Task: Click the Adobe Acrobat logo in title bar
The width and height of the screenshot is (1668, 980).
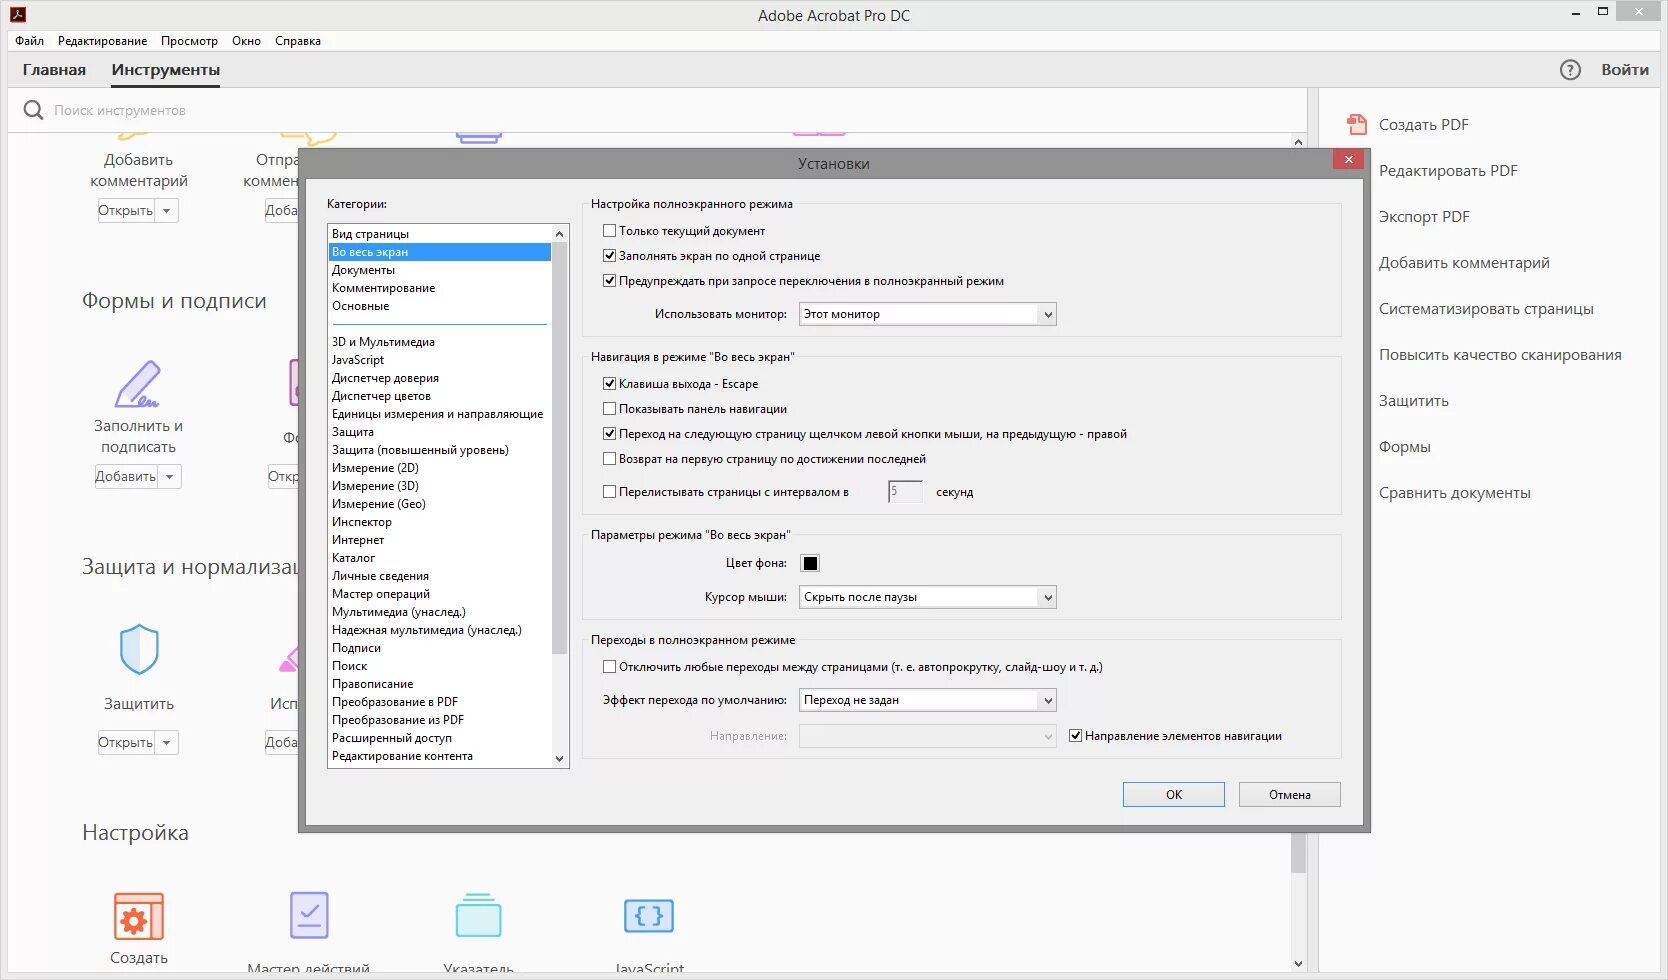Action: point(17,15)
